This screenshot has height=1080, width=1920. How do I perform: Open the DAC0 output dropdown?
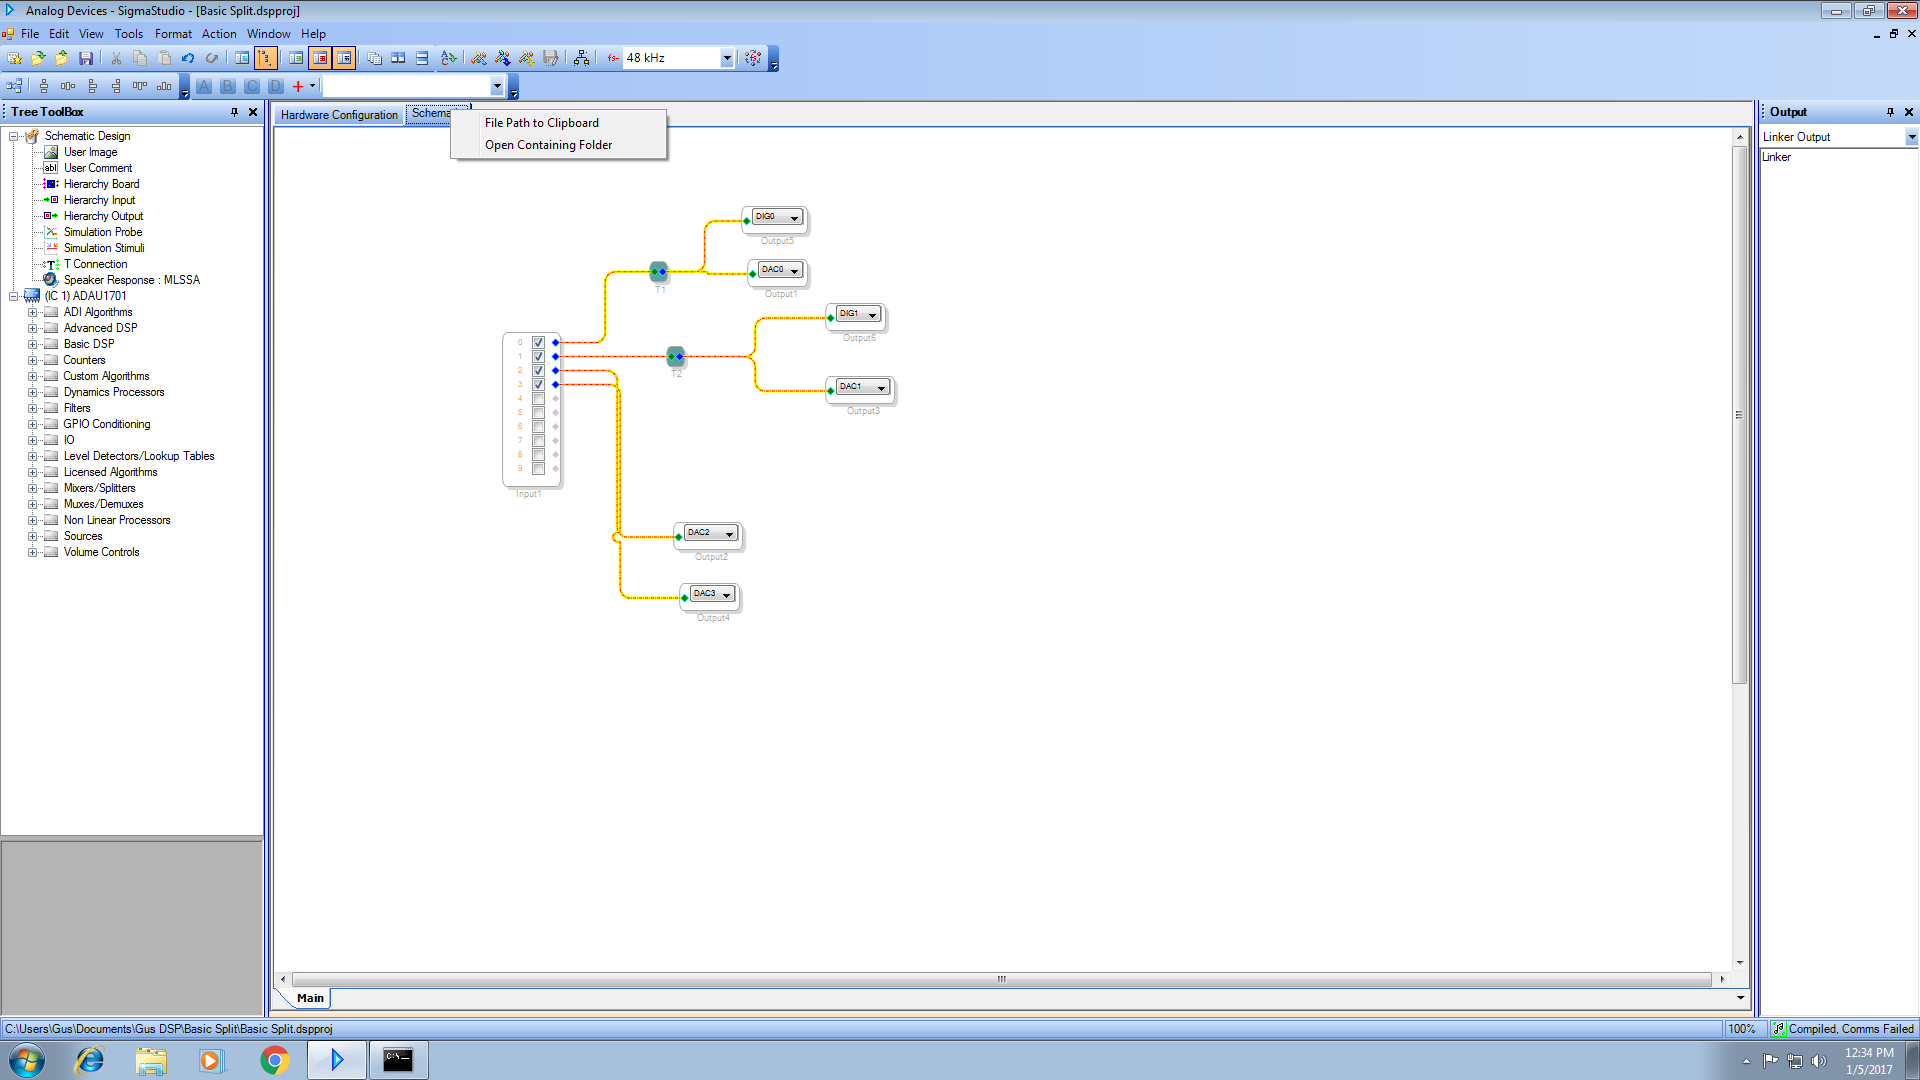pyautogui.click(x=794, y=271)
